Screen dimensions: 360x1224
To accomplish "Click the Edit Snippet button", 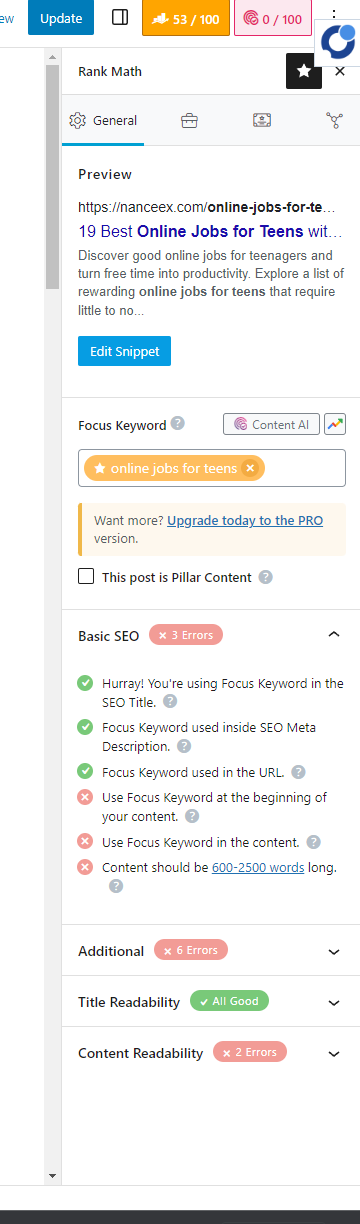I will [x=125, y=351].
